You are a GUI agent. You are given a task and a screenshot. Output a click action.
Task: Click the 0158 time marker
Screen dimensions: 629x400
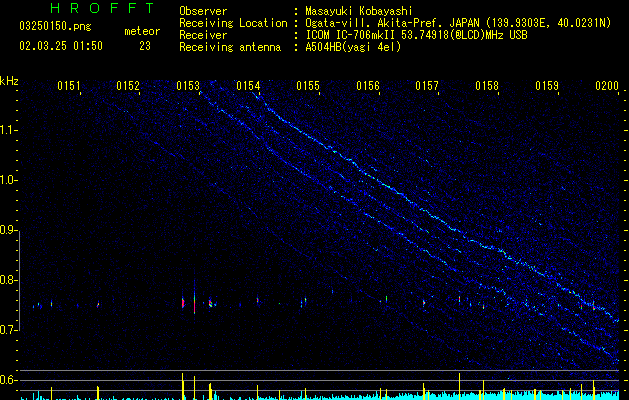point(487,86)
